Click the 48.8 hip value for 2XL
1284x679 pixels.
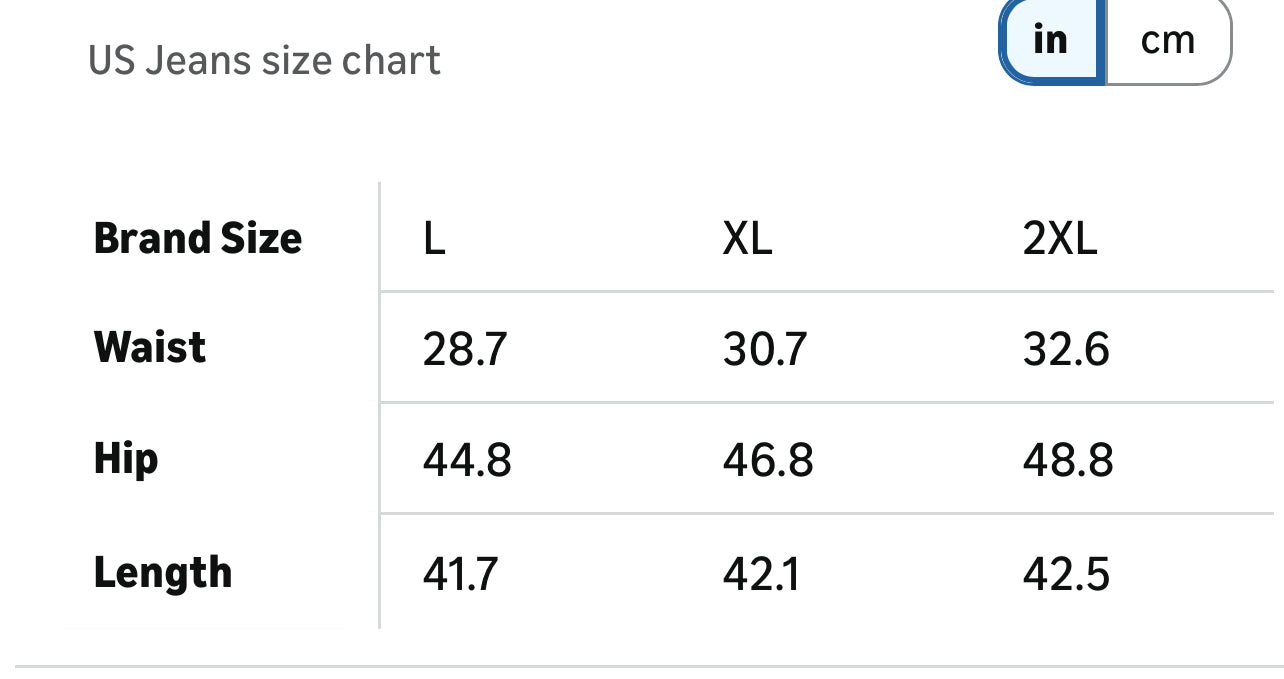click(1068, 461)
